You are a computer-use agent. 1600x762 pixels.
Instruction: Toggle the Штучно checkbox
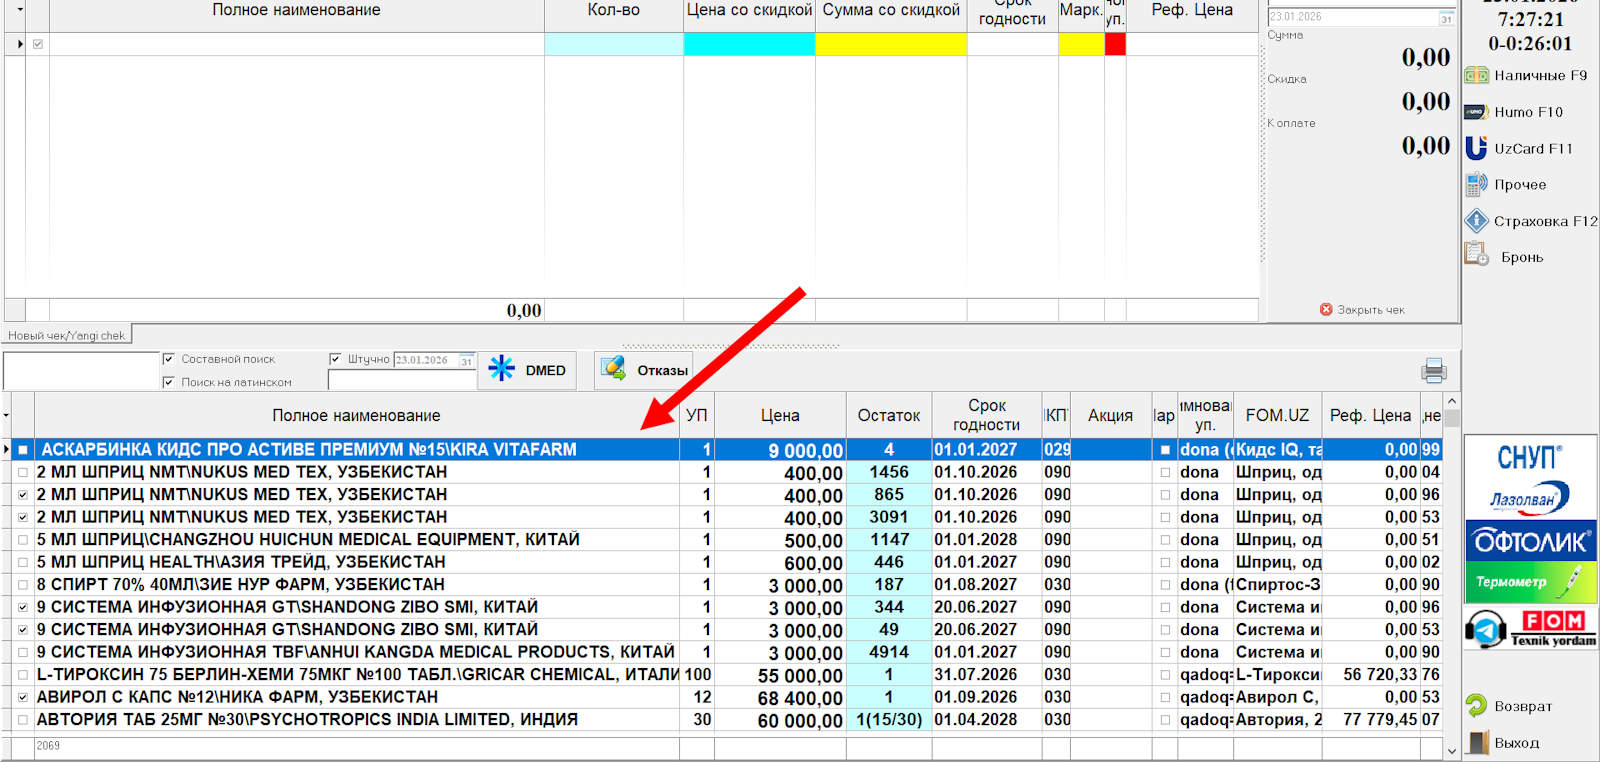tap(336, 359)
